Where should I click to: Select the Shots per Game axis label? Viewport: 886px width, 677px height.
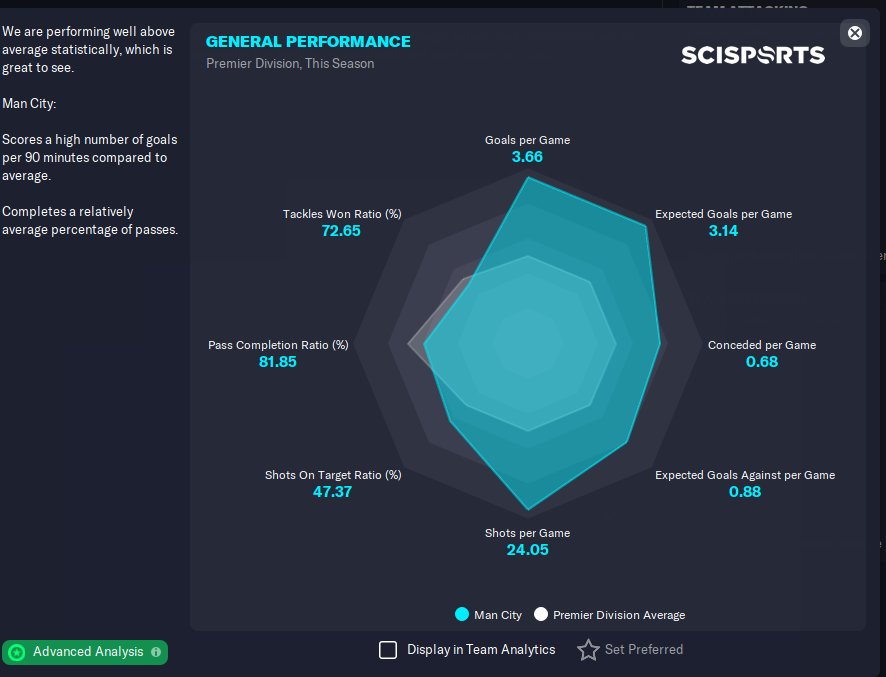(527, 533)
